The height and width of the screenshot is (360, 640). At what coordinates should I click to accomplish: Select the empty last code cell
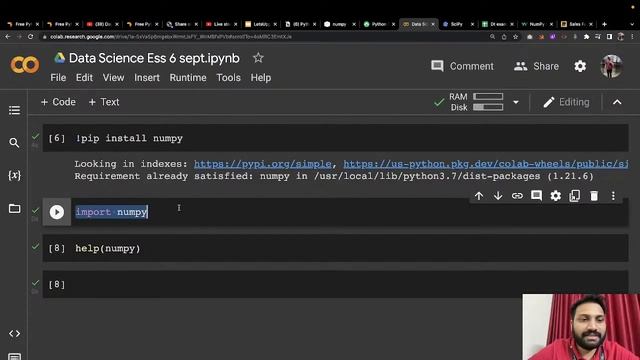(335, 284)
